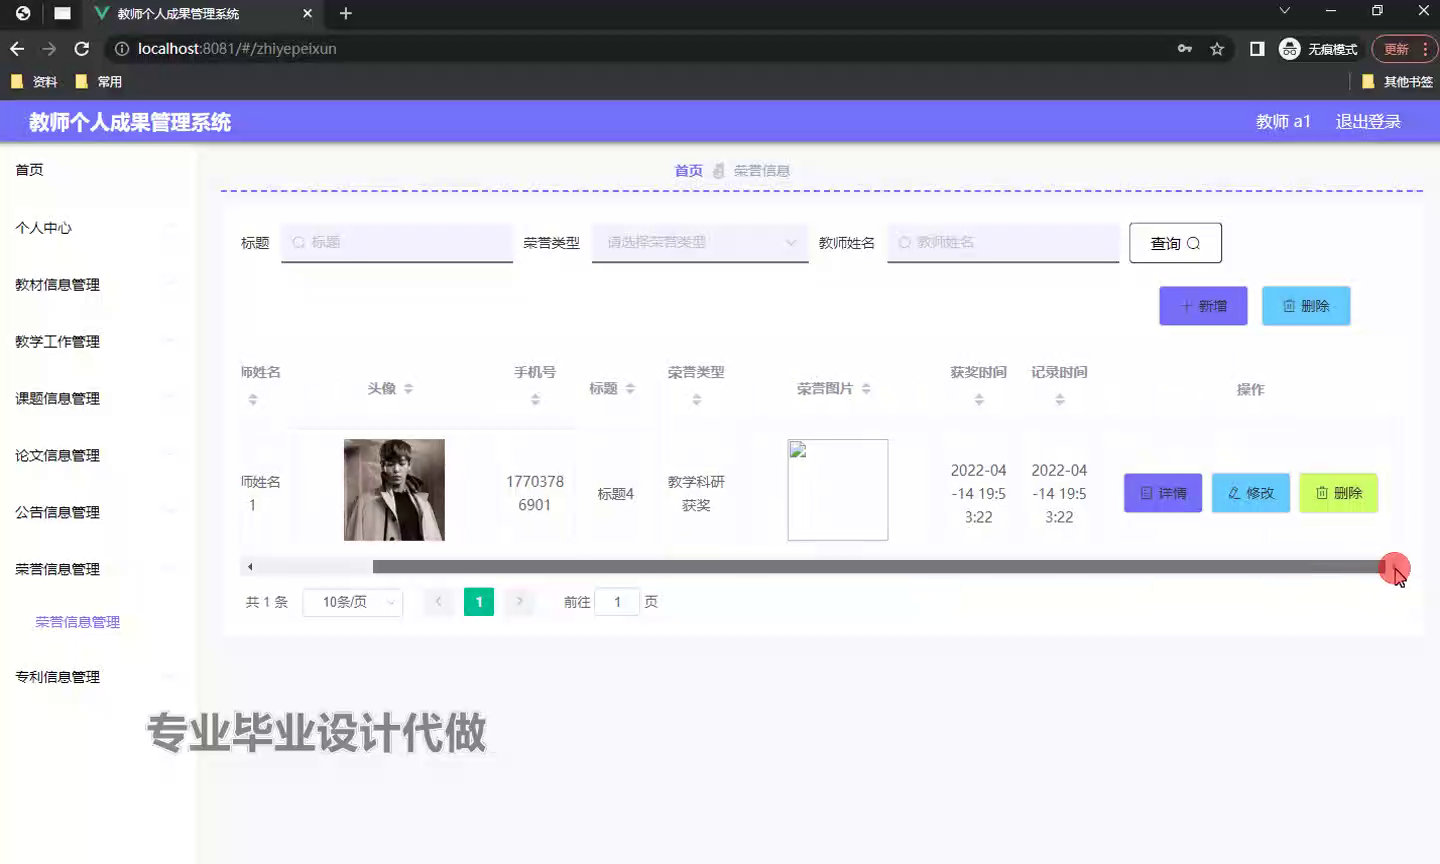Expand the 论文信息管理 sidebar menu

tap(98, 456)
